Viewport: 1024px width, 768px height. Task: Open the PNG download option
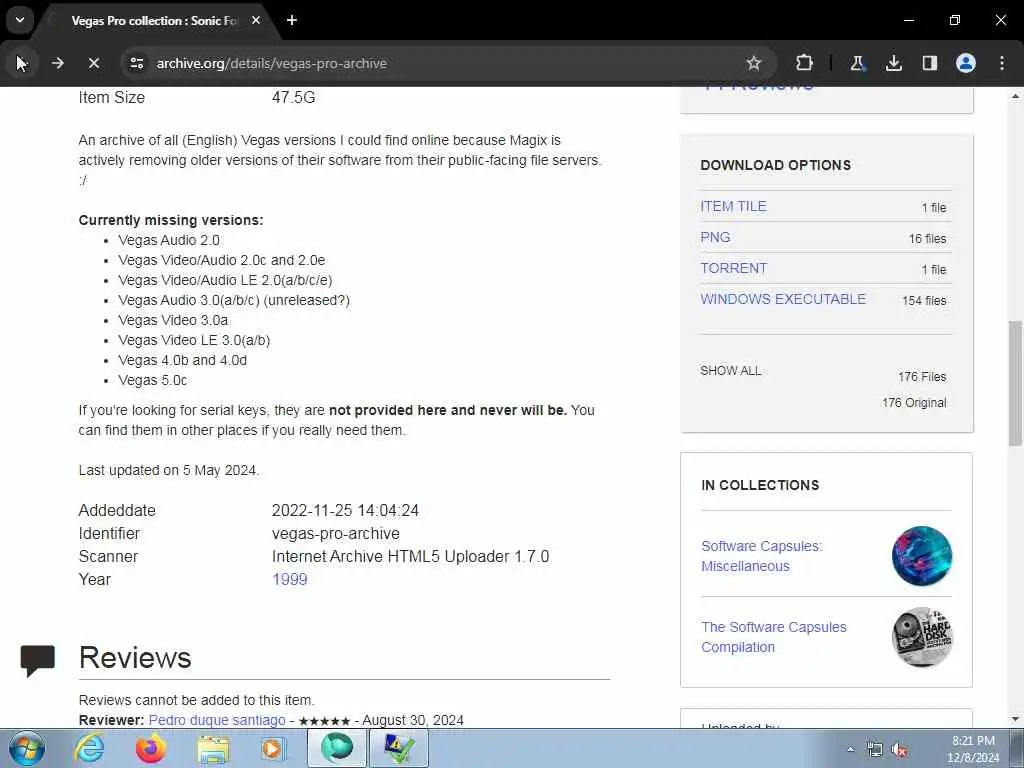tap(715, 237)
